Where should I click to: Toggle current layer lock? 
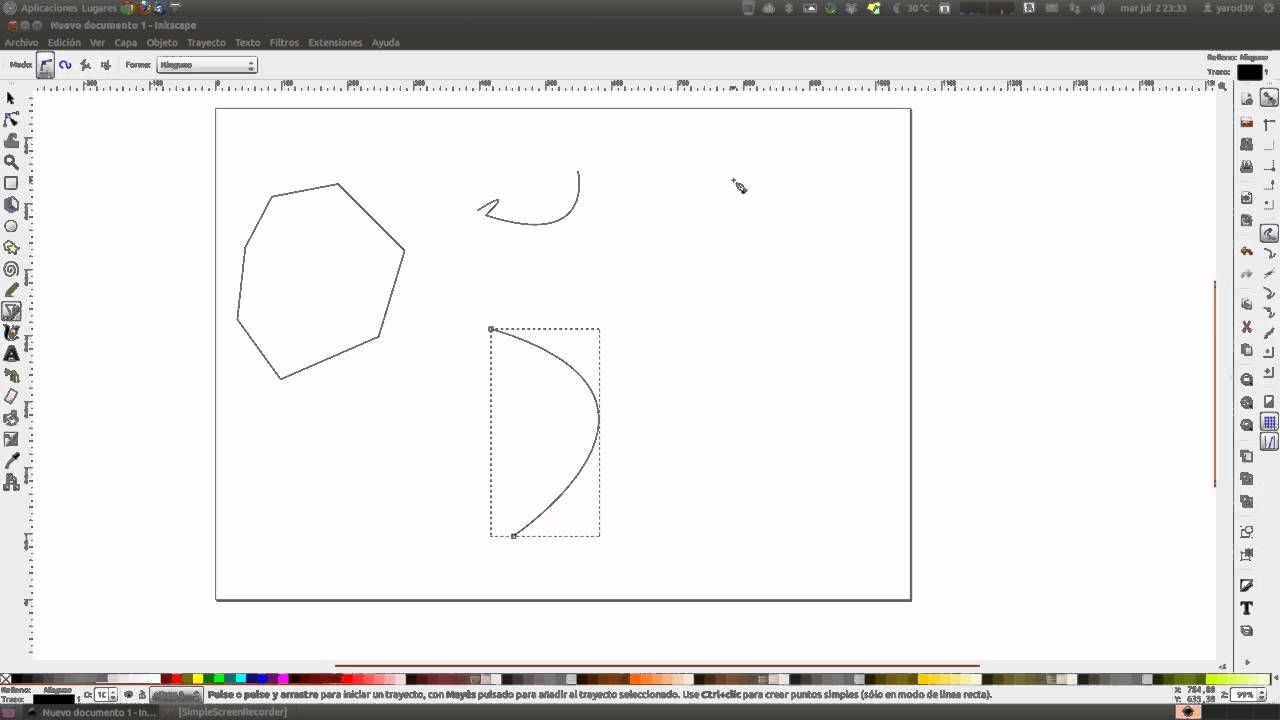pyautogui.click(x=141, y=694)
